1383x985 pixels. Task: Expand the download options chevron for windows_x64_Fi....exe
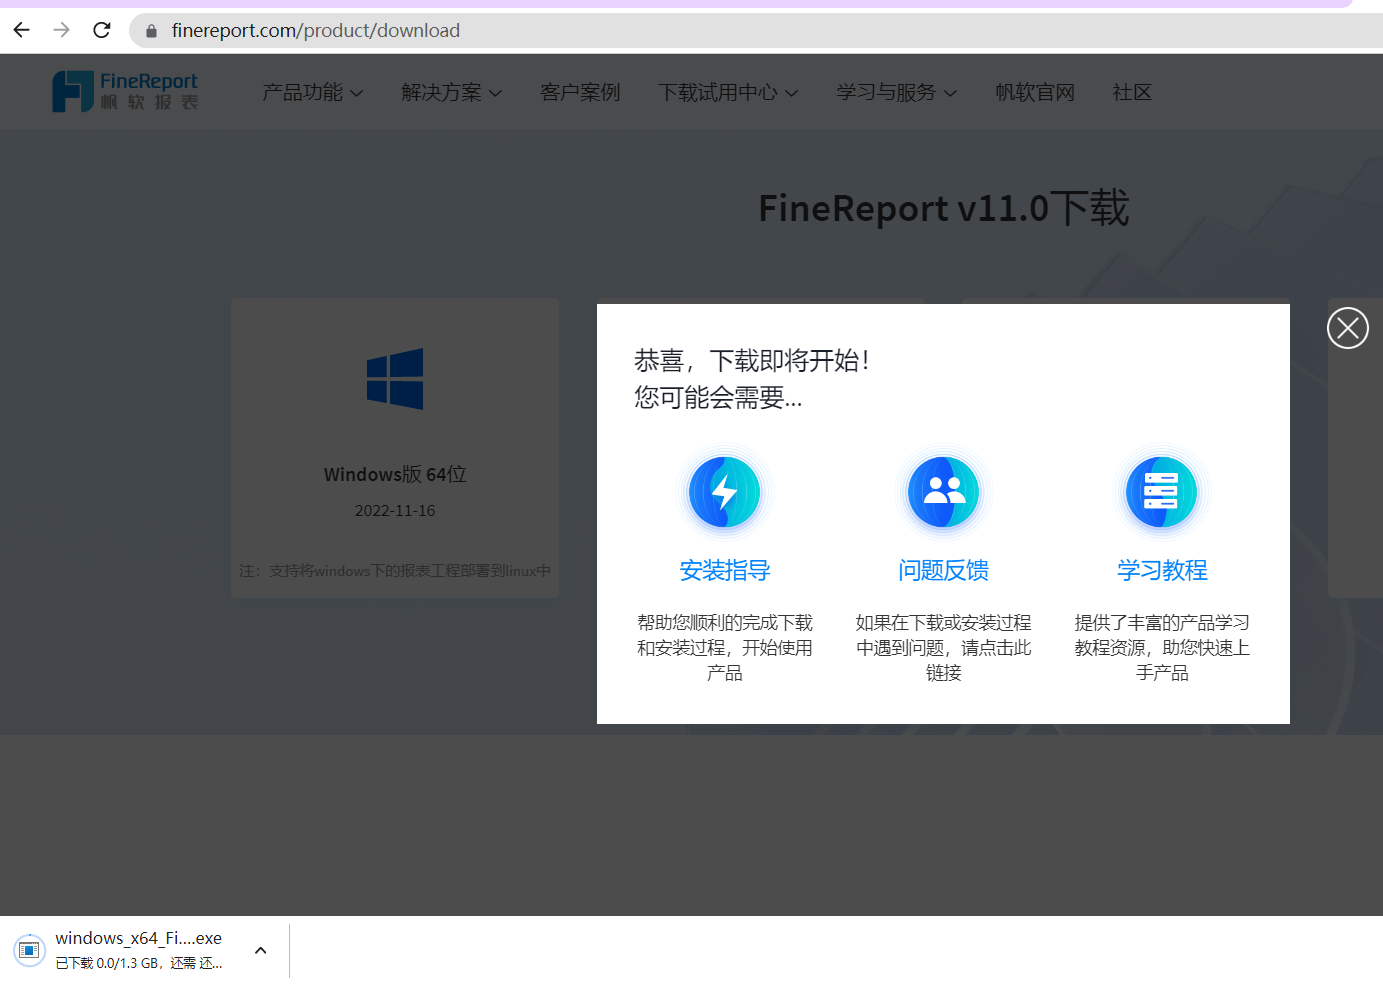point(260,951)
